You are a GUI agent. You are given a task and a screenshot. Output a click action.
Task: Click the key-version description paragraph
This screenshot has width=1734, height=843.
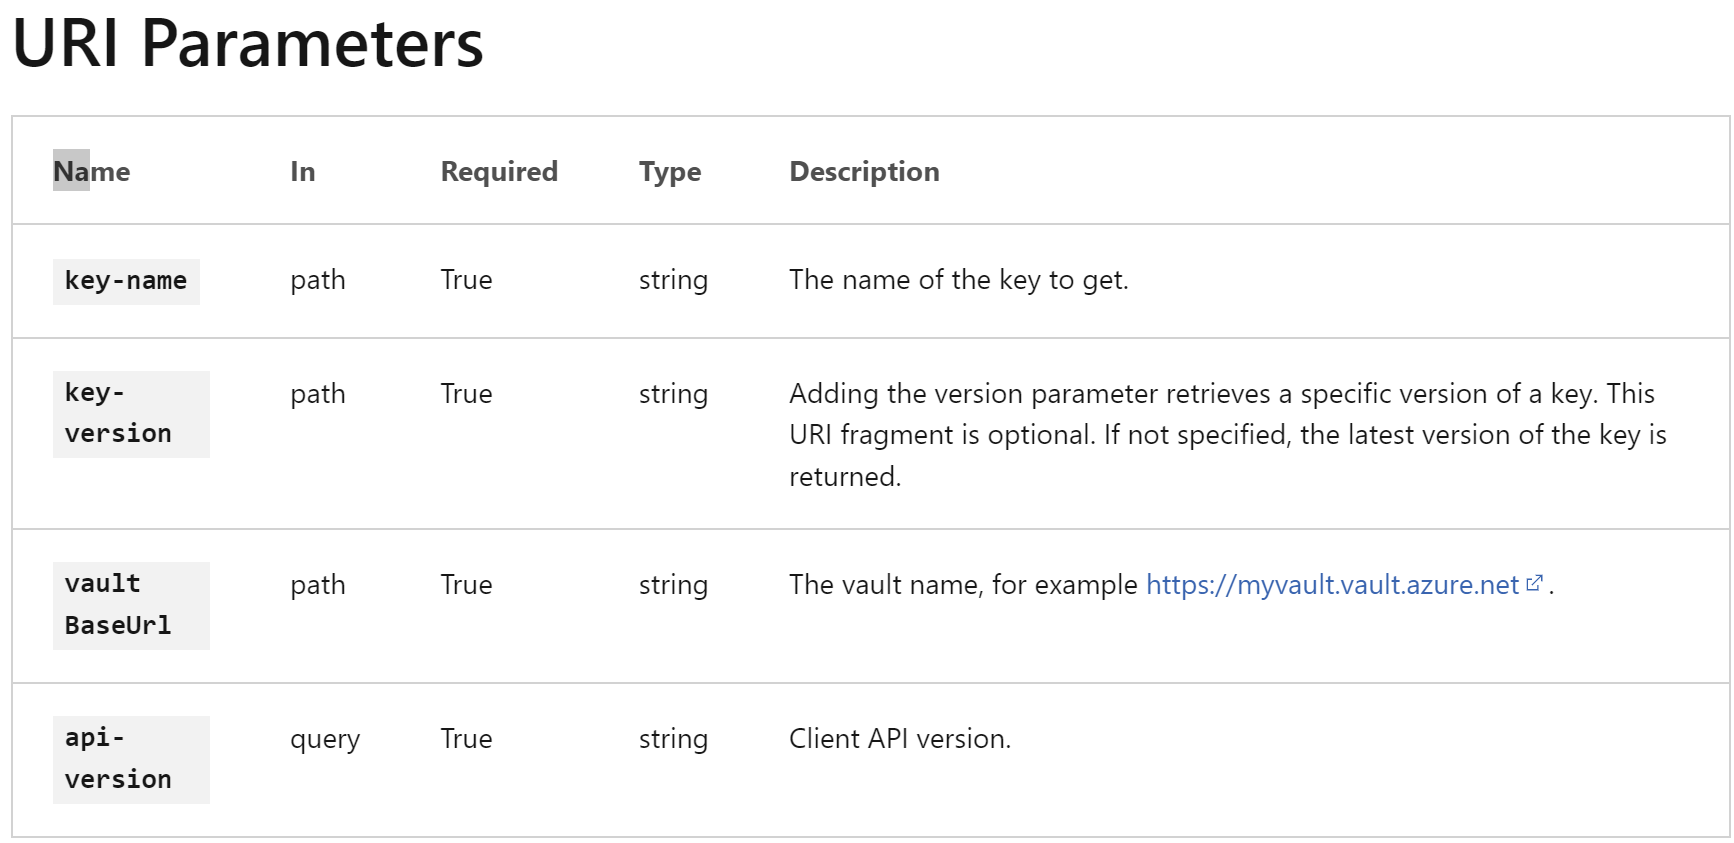coord(1228,435)
